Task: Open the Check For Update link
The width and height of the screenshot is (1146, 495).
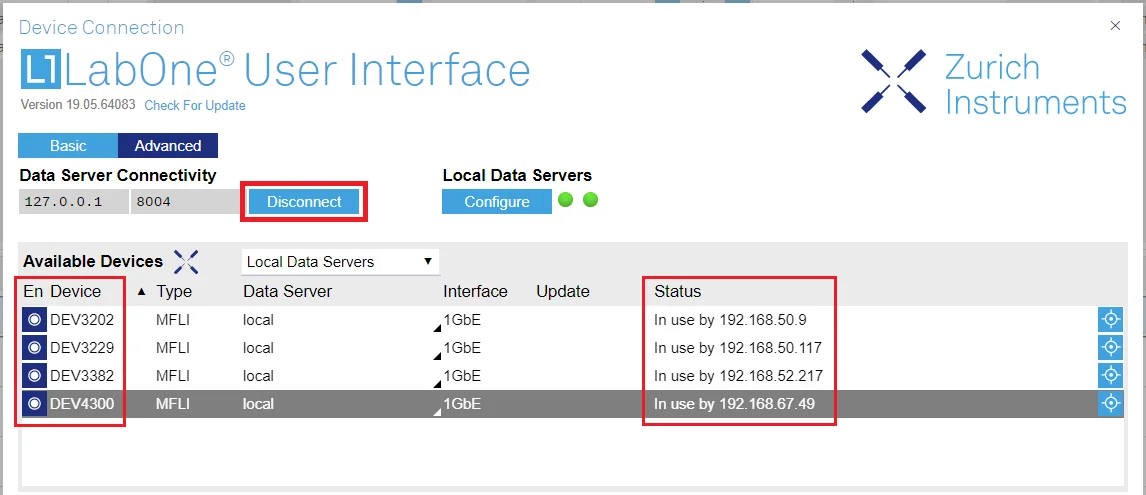Action: [x=195, y=105]
